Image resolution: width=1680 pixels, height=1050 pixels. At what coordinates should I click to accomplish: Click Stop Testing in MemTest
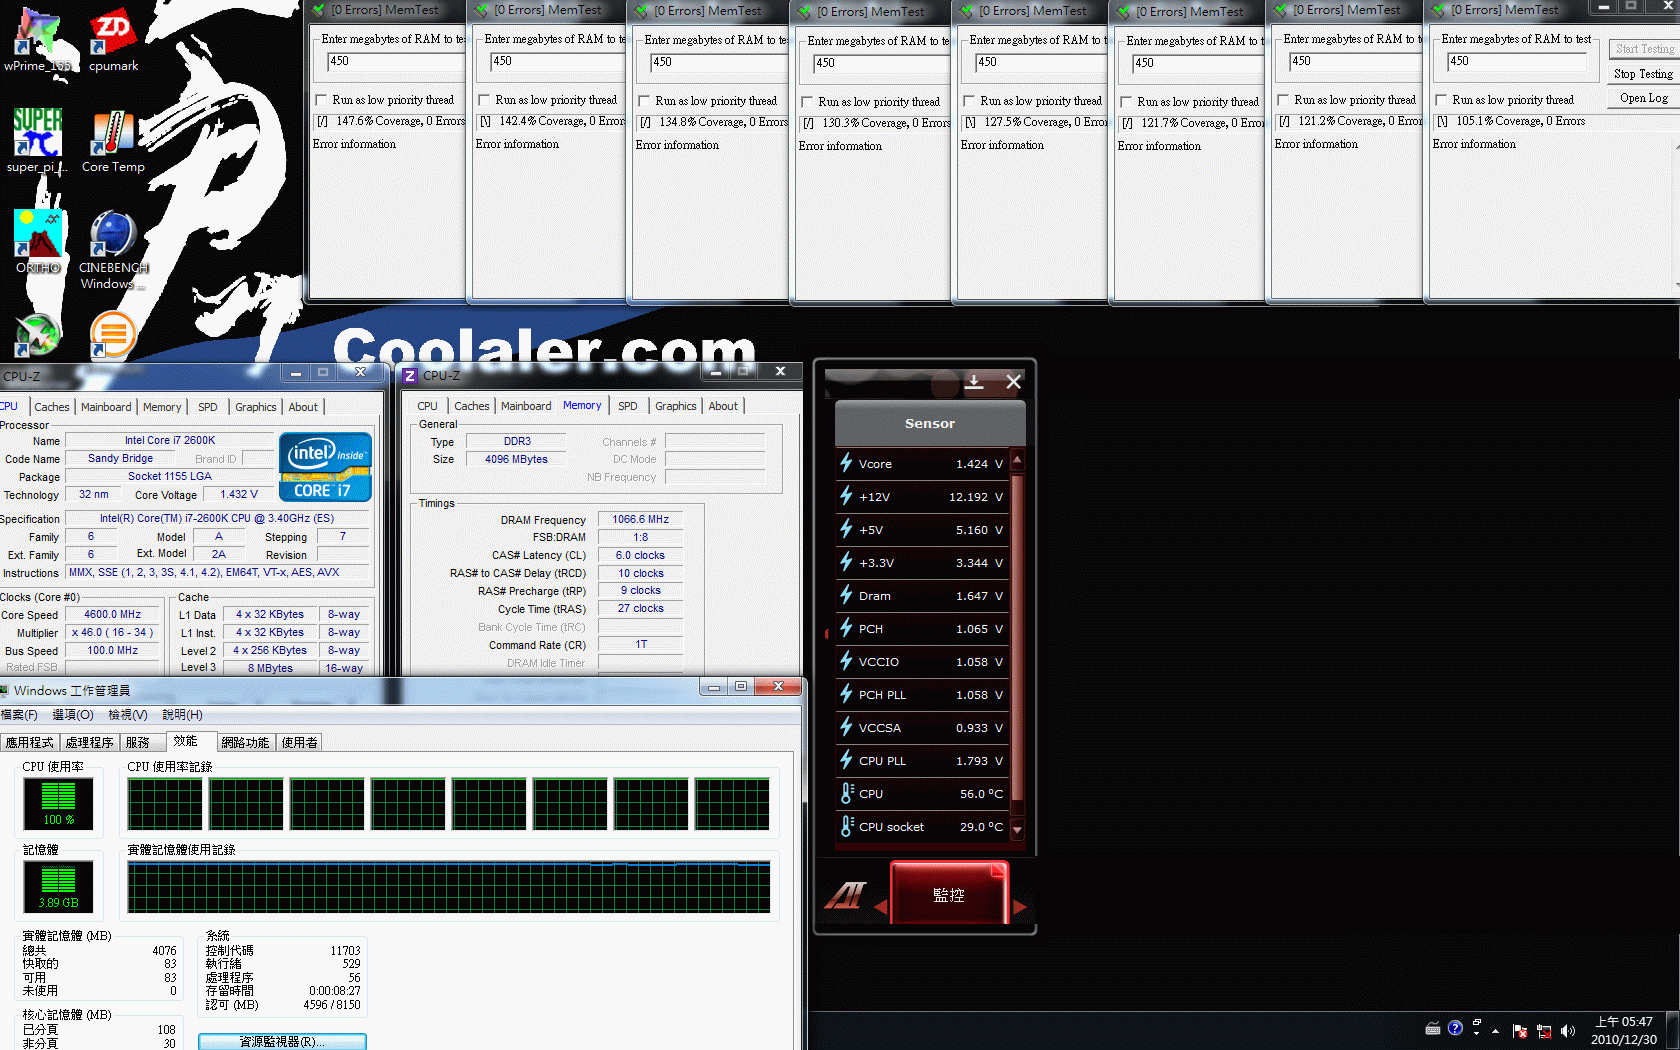[1643, 74]
